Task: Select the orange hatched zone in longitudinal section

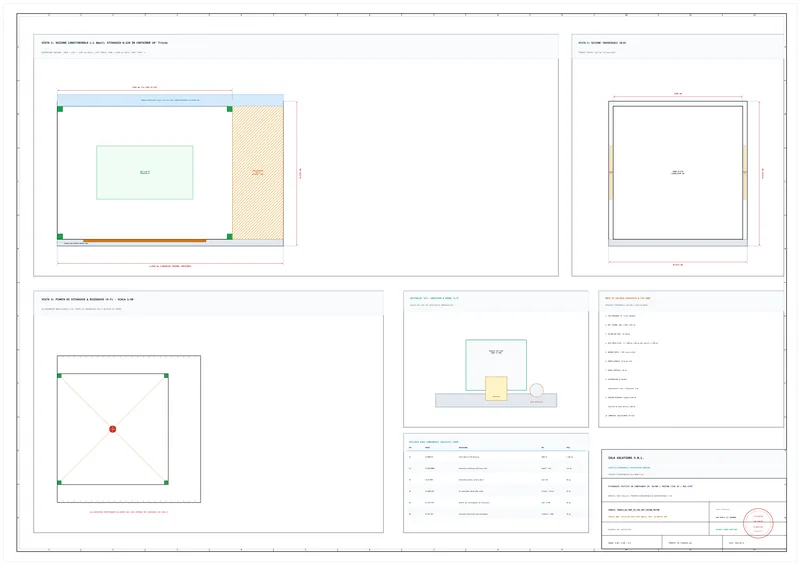Action: point(258,173)
